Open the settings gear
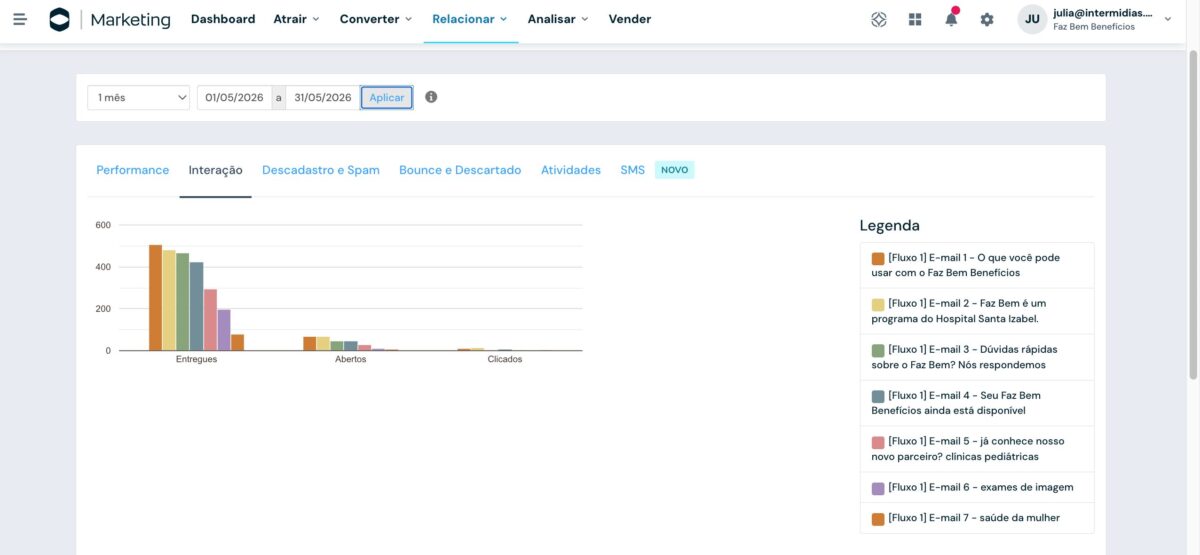 [x=987, y=19]
